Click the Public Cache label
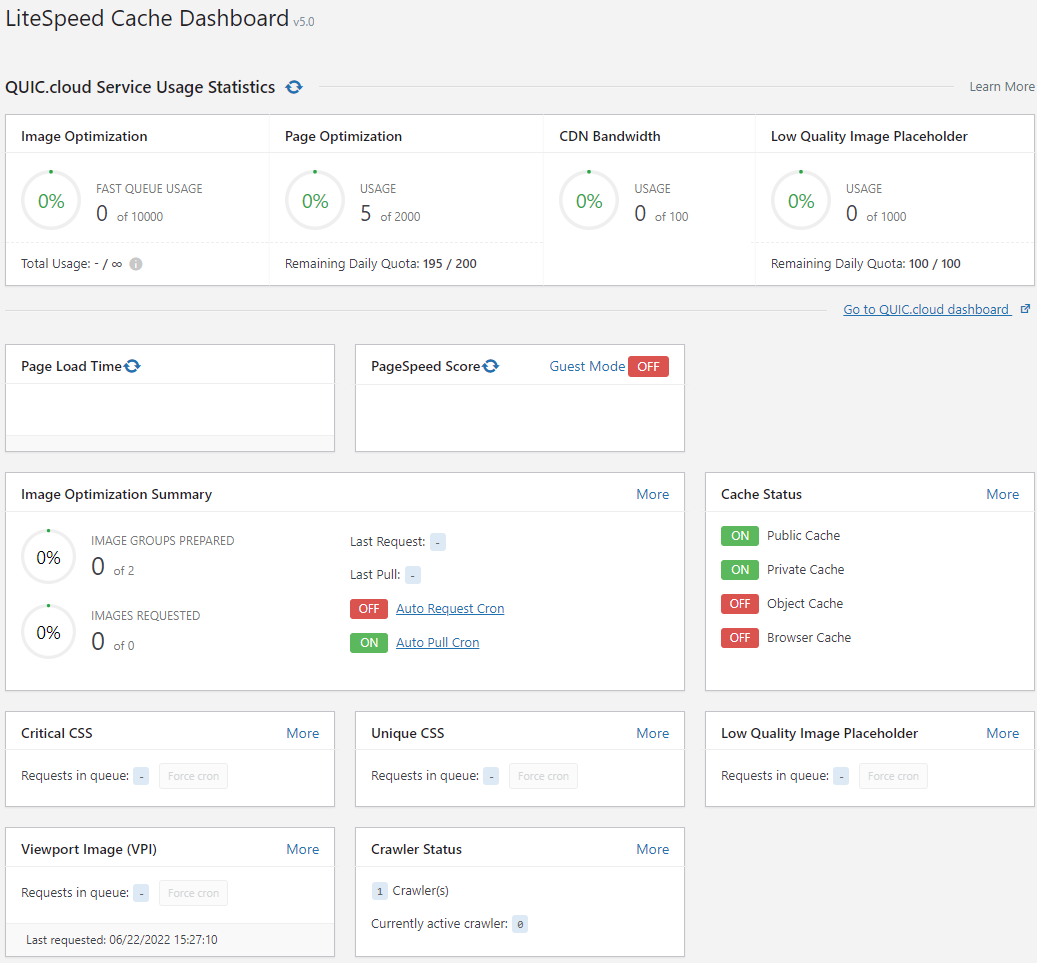Viewport: 1037px width, 963px height. click(803, 536)
